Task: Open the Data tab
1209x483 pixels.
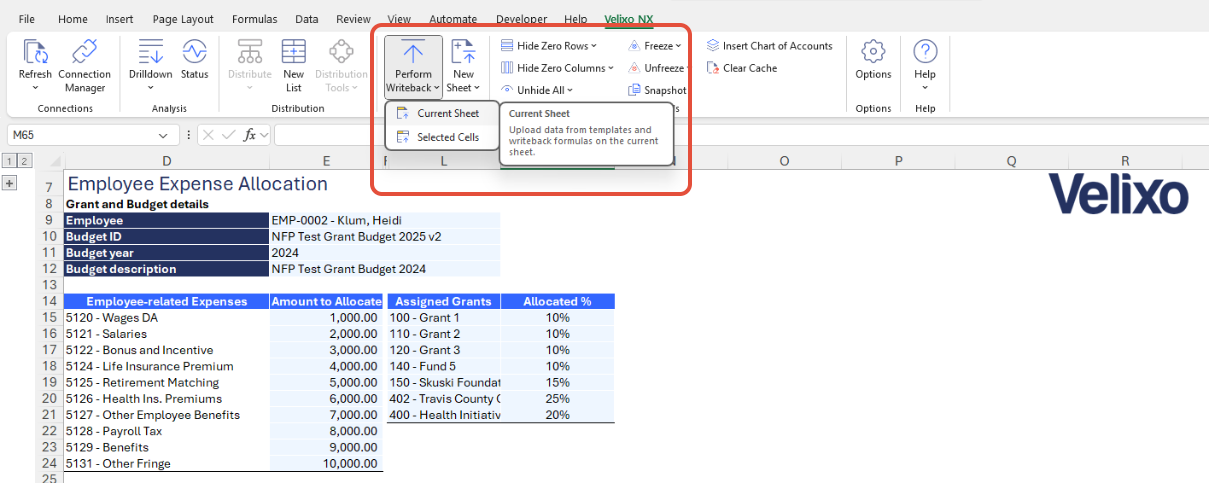Action: coord(307,19)
